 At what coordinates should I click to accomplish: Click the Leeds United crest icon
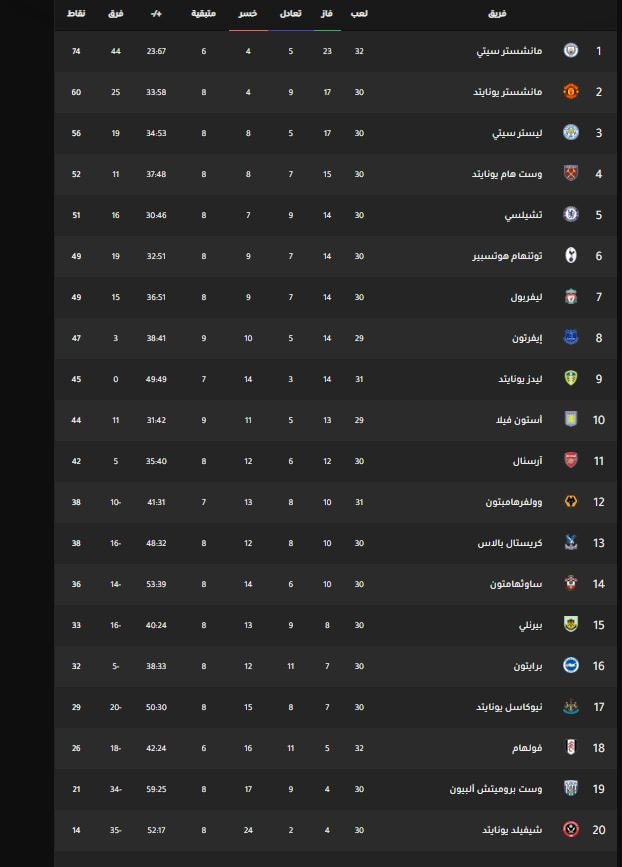571,379
